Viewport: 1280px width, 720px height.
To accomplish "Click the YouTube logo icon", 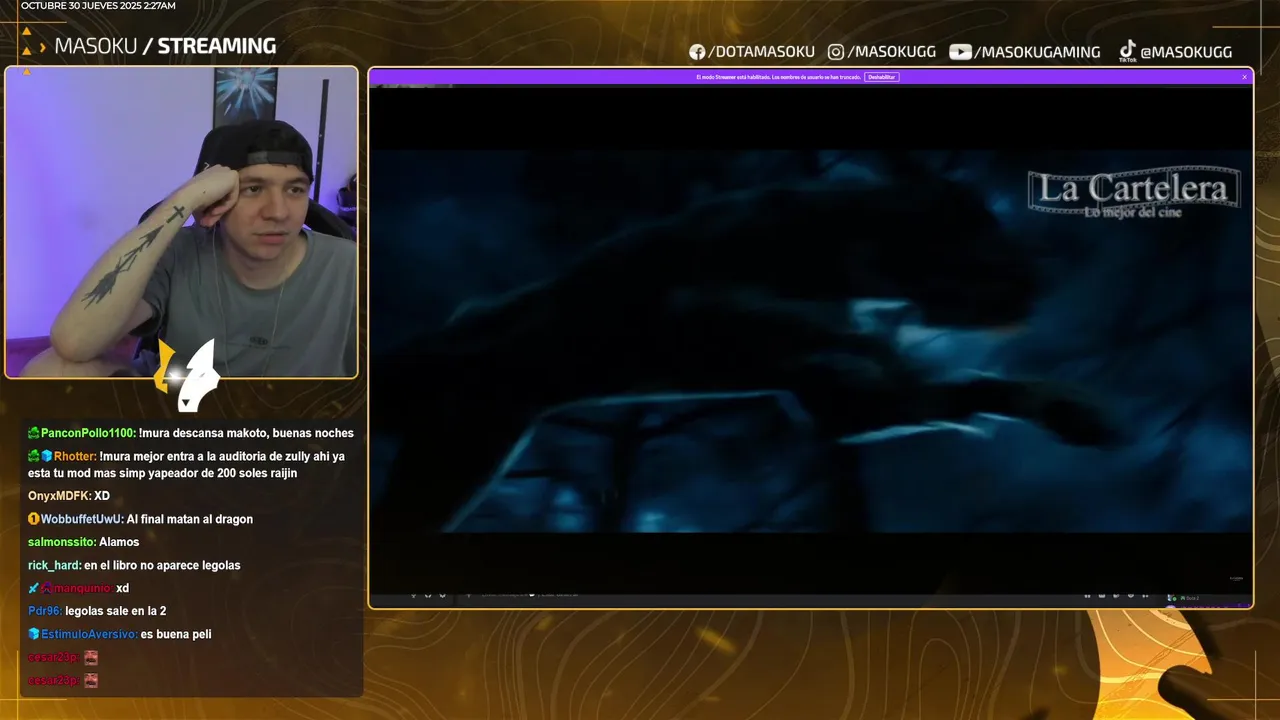I will 960,52.
